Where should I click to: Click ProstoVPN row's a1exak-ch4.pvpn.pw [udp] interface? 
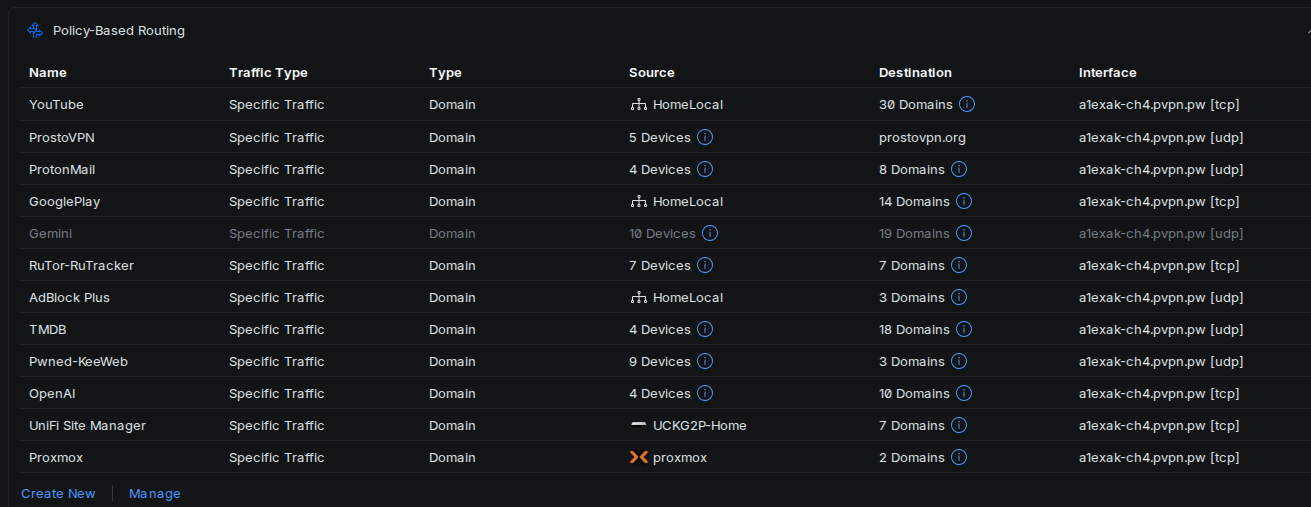pyautogui.click(x=1161, y=137)
